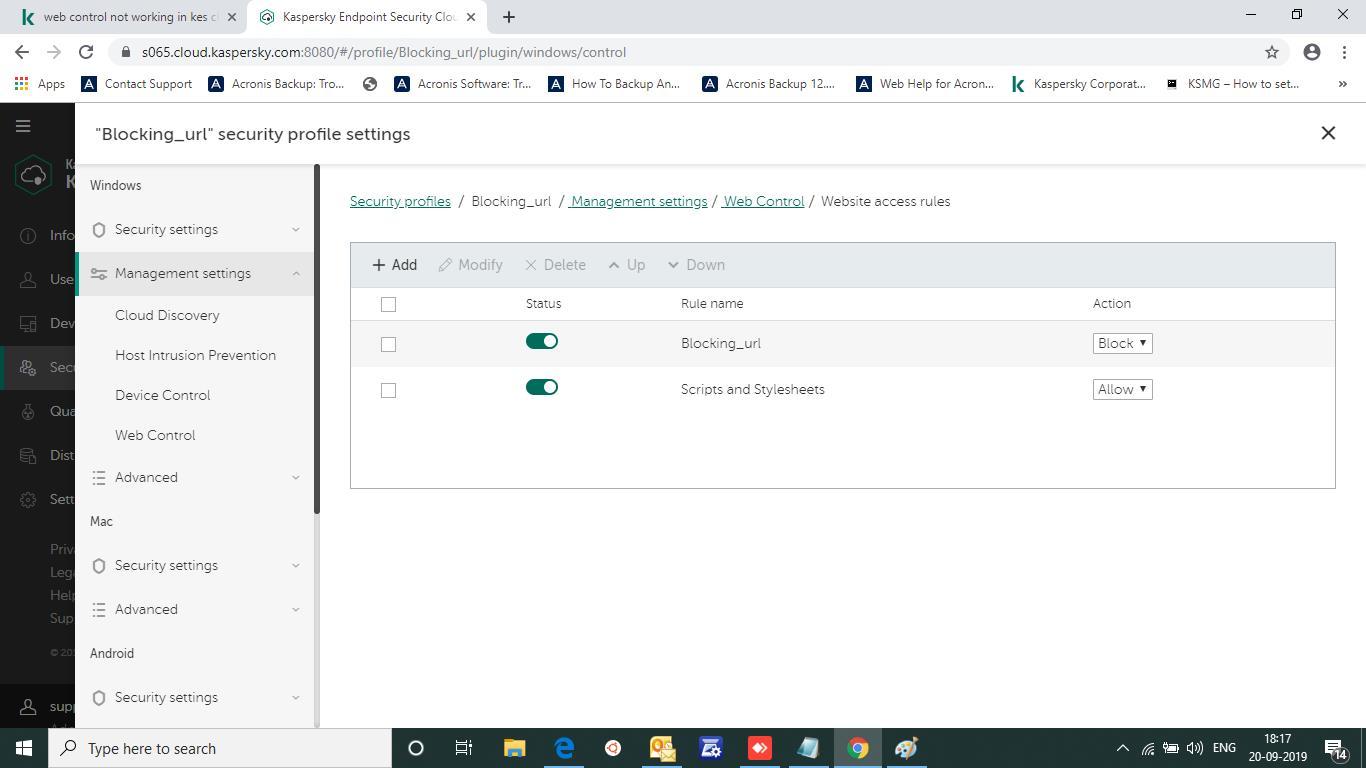This screenshot has height=768, width=1366.
Task: Open Web Control breadcrumb link
Action: (x=762, y=201)
